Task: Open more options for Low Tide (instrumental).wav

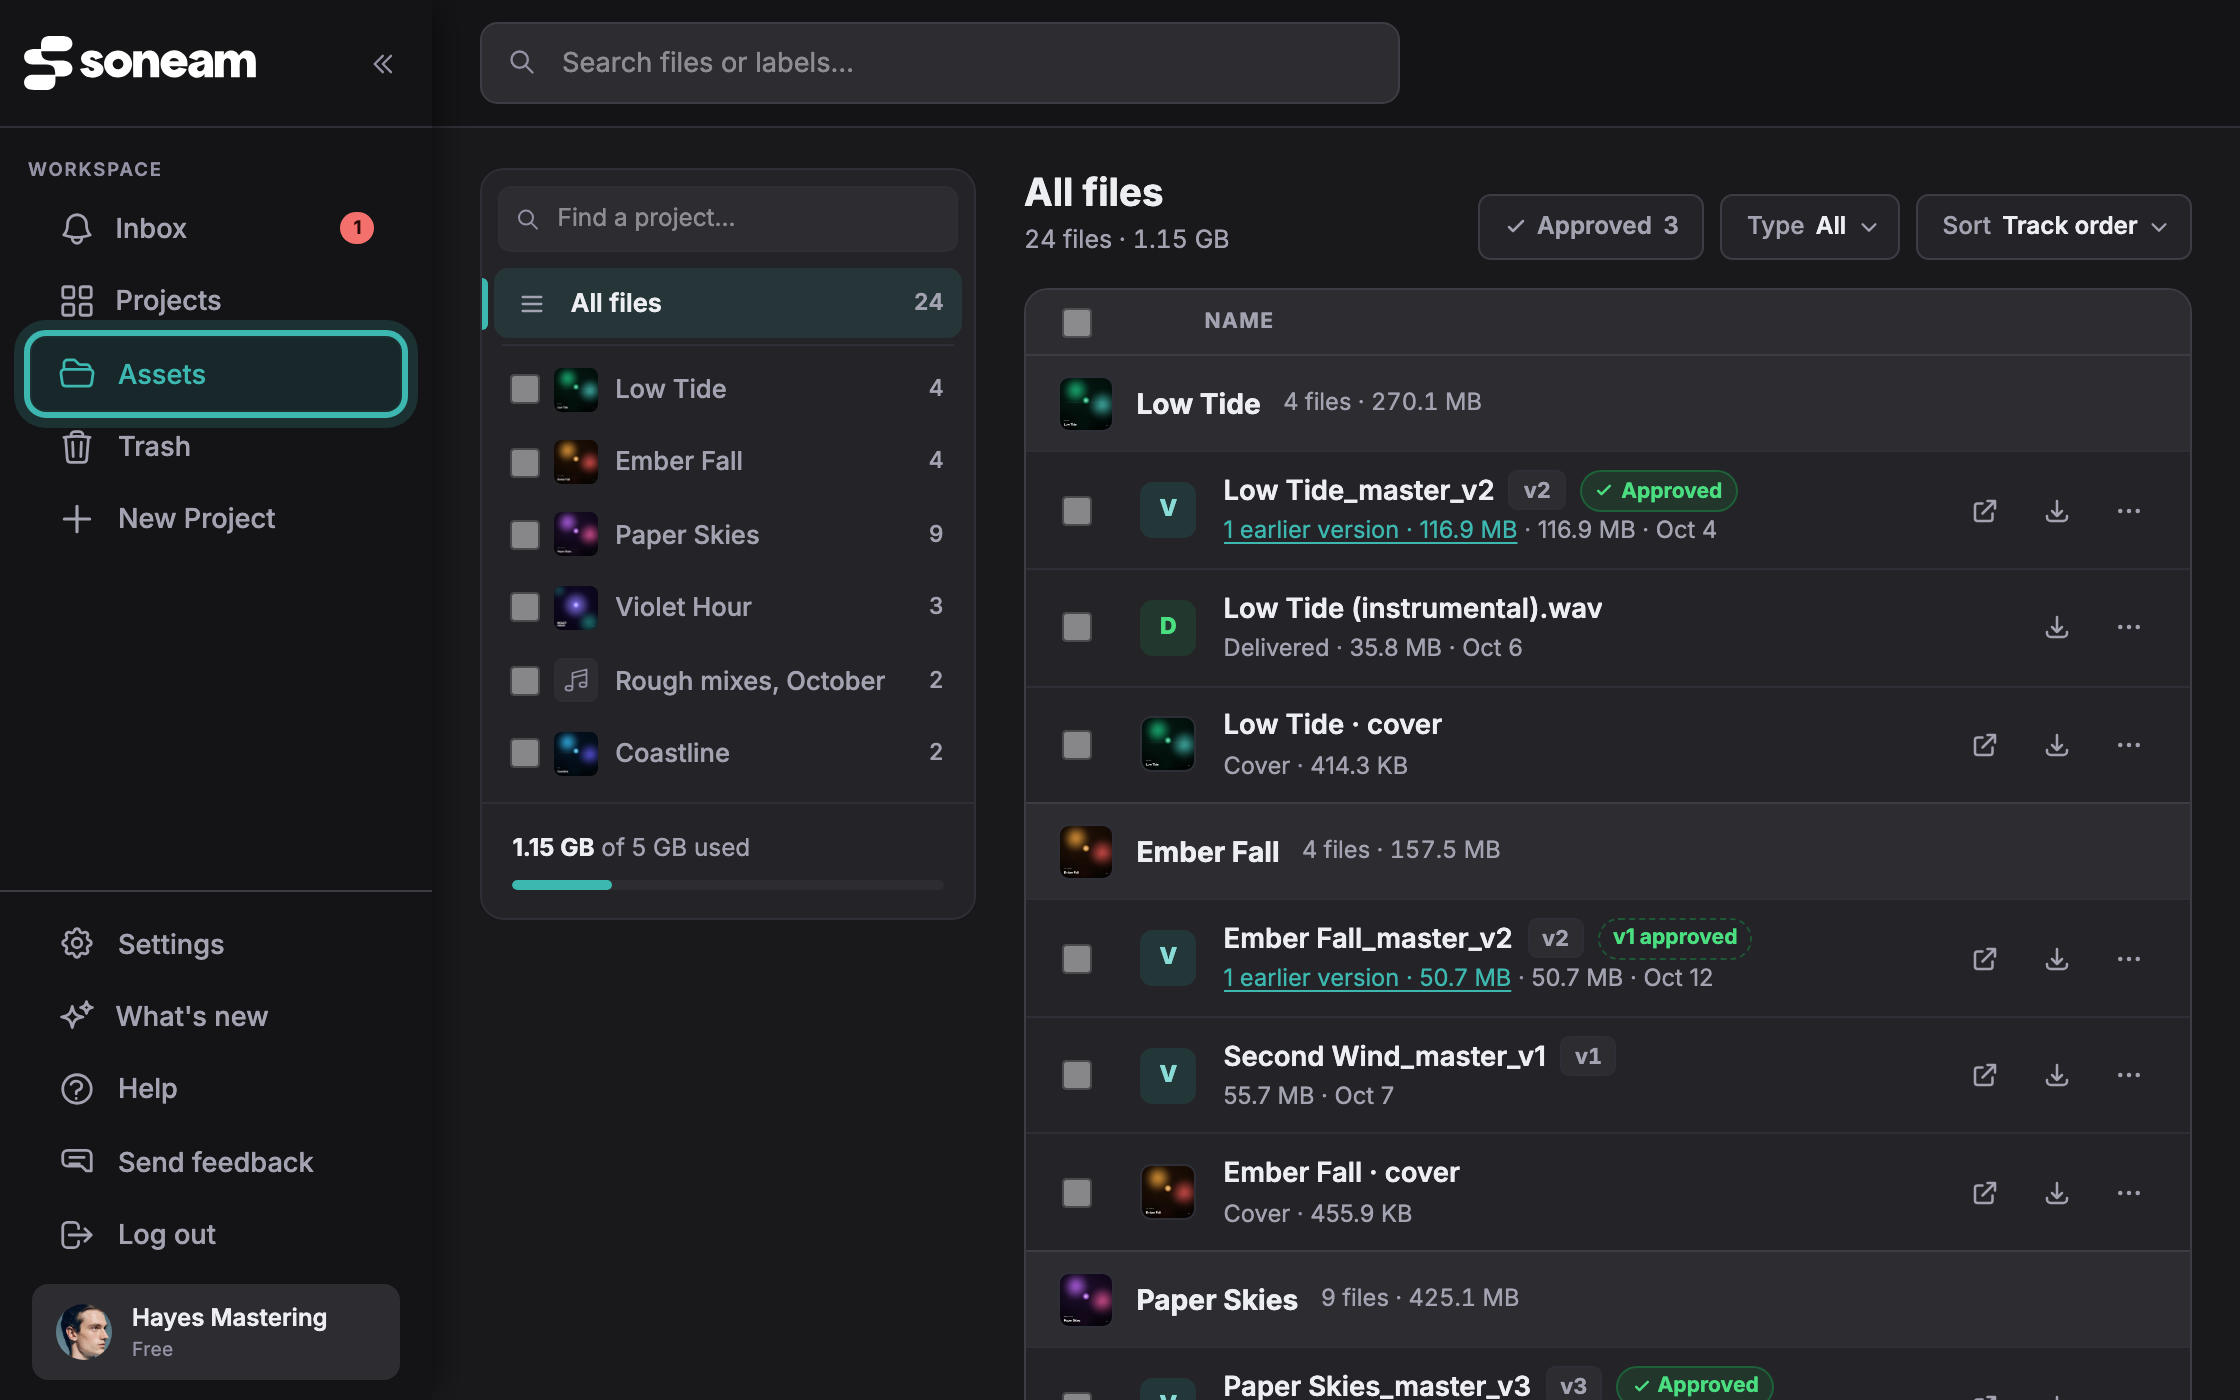Action: pos(2129,627)
